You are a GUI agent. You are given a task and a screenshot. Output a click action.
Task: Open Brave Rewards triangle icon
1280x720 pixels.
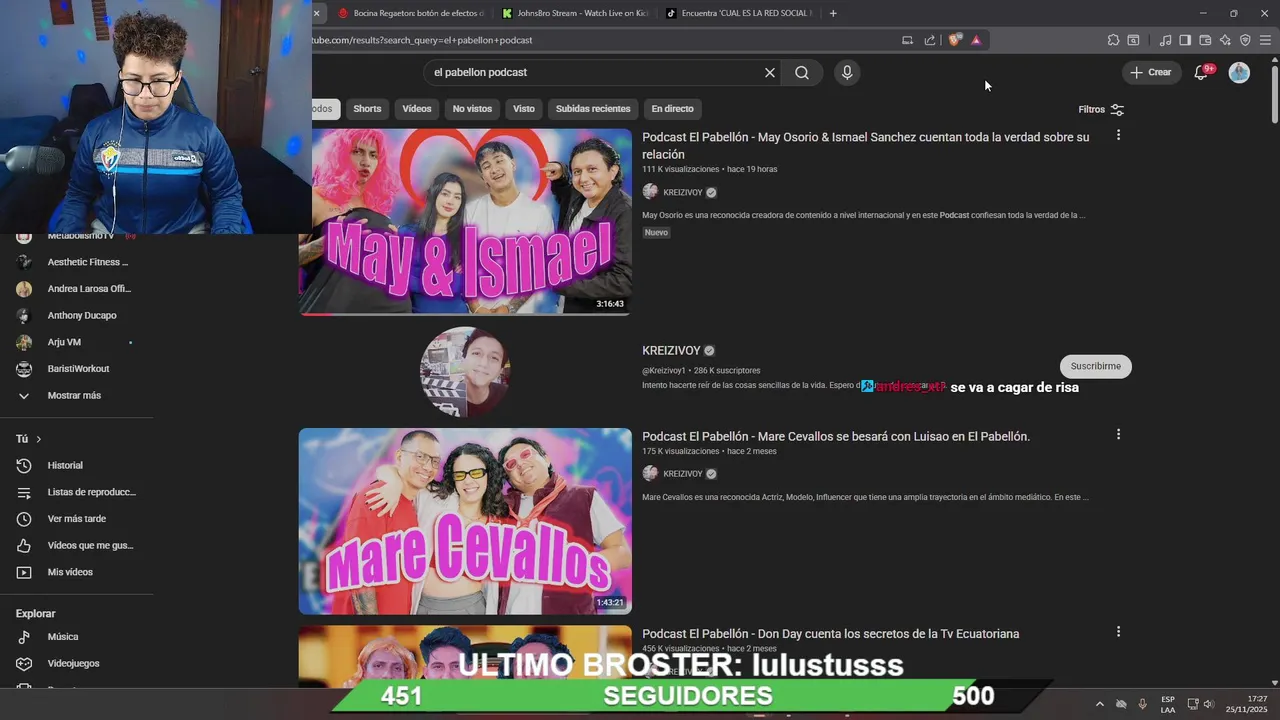976,40
